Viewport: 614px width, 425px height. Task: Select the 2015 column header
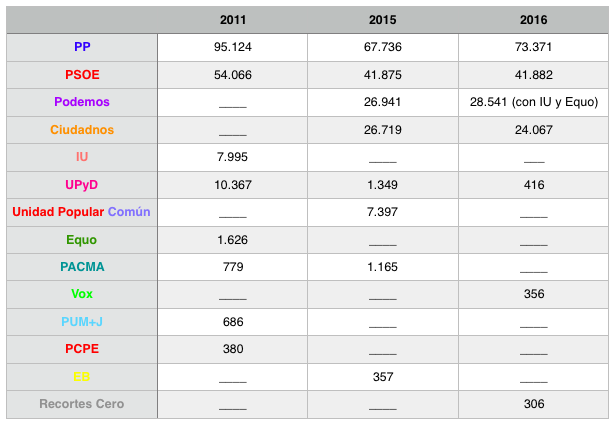382,20
